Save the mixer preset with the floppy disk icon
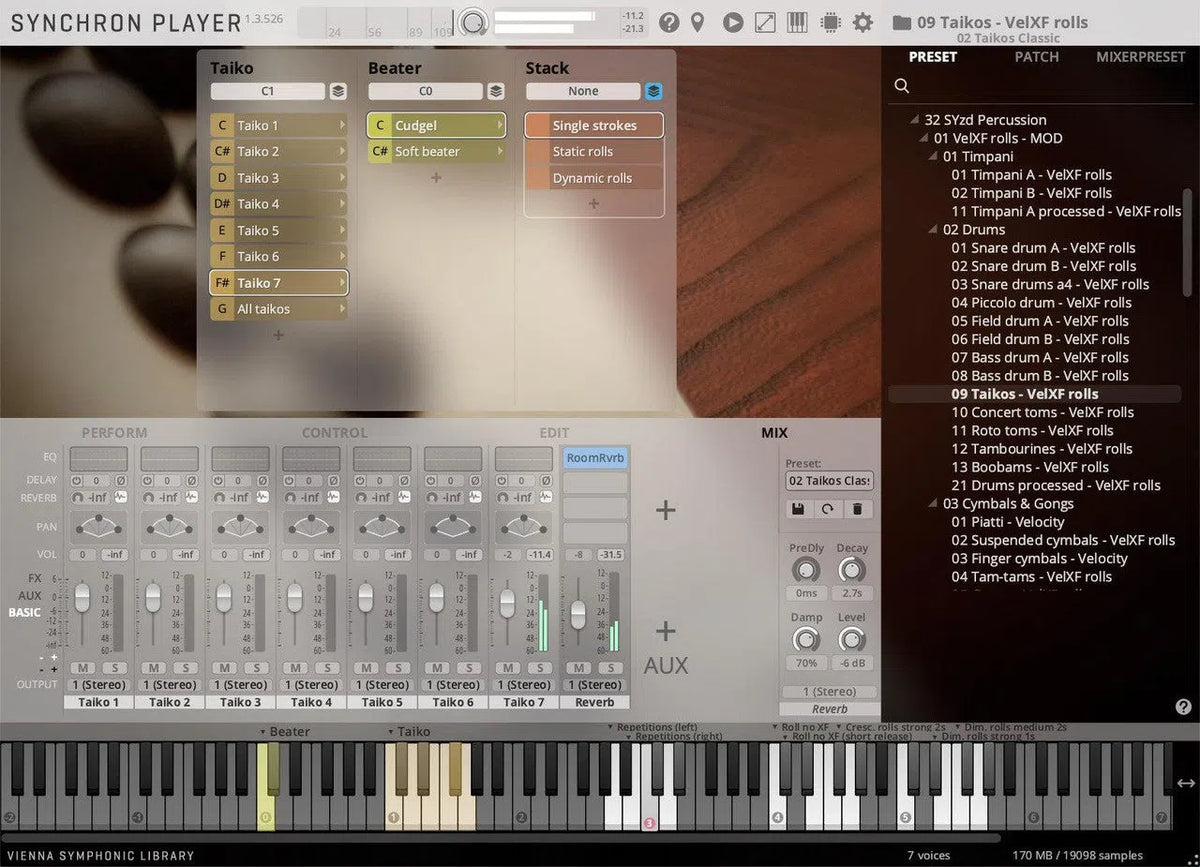The height and width of the screenshot is (867, 1200). pyautogui.click(x=798, y=509)
